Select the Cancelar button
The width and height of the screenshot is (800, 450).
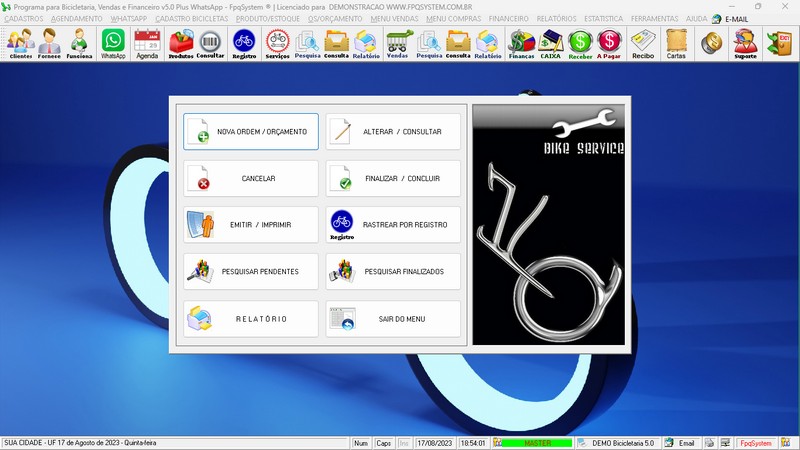coord(251,179)
